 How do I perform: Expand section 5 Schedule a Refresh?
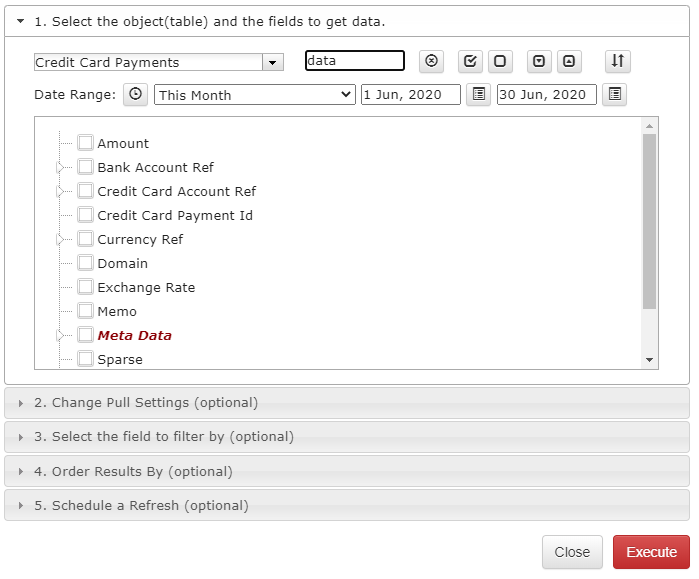tap(347, 505)
